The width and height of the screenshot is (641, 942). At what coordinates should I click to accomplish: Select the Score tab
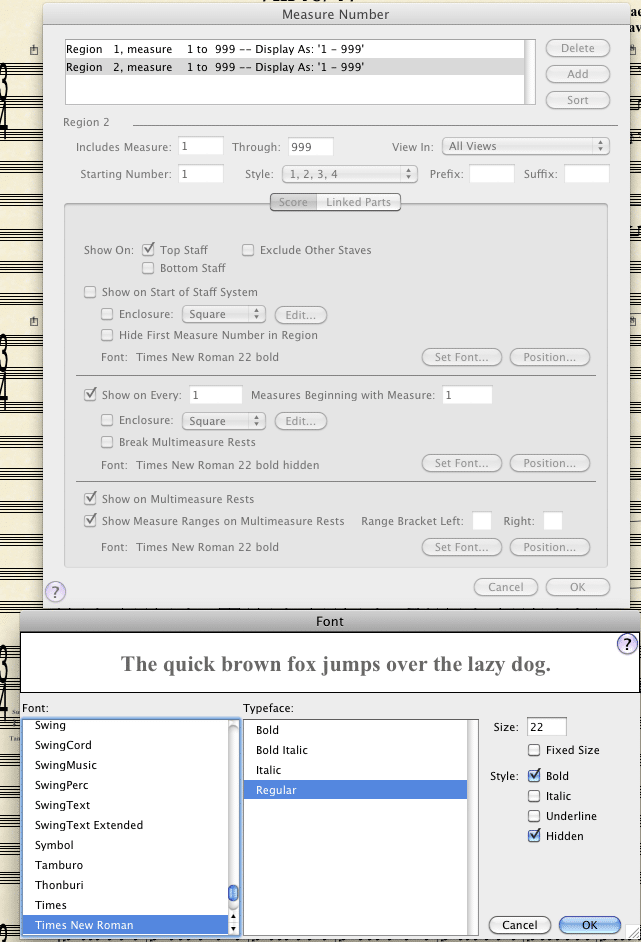(x=293, y=202)
